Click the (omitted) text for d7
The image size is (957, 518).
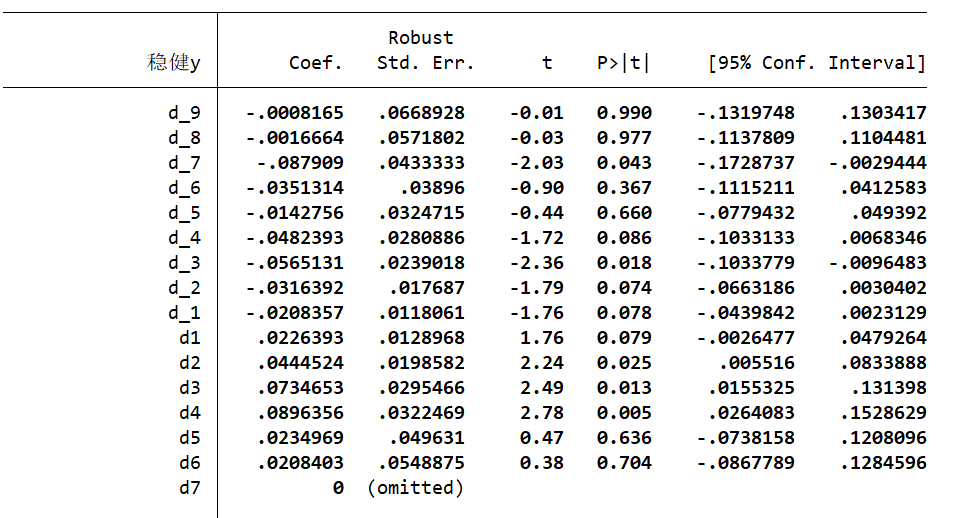[415, 488]
